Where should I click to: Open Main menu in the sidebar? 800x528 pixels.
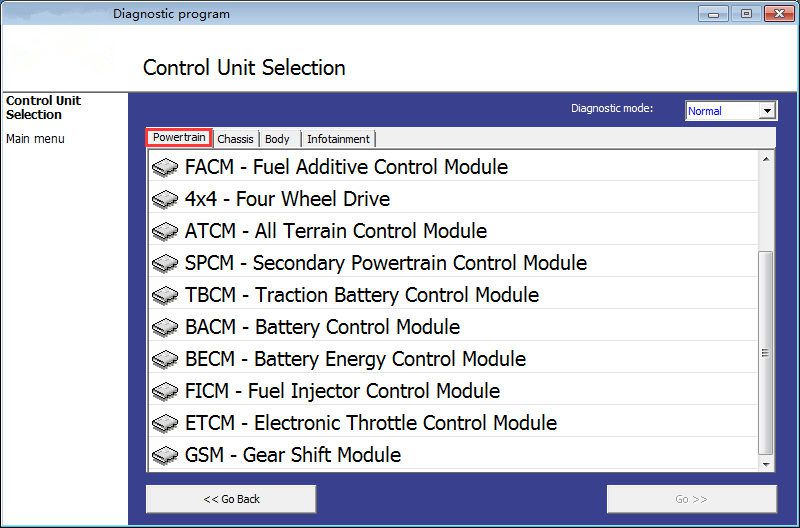click(35, 139)
